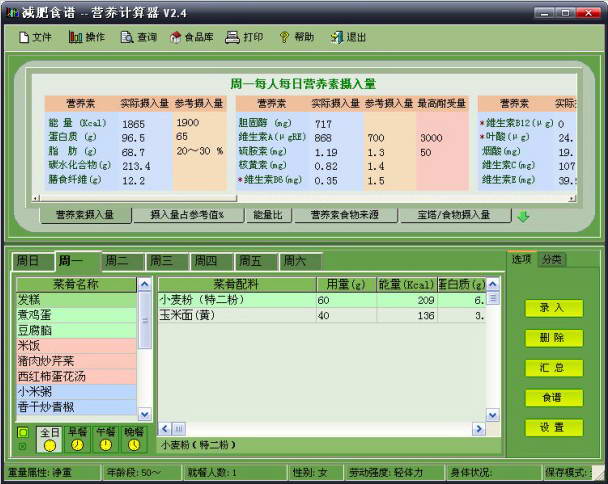The image size is (608, 484).
Task: Select the 全日 all-day meal toggle
Action: click(48, 439)
